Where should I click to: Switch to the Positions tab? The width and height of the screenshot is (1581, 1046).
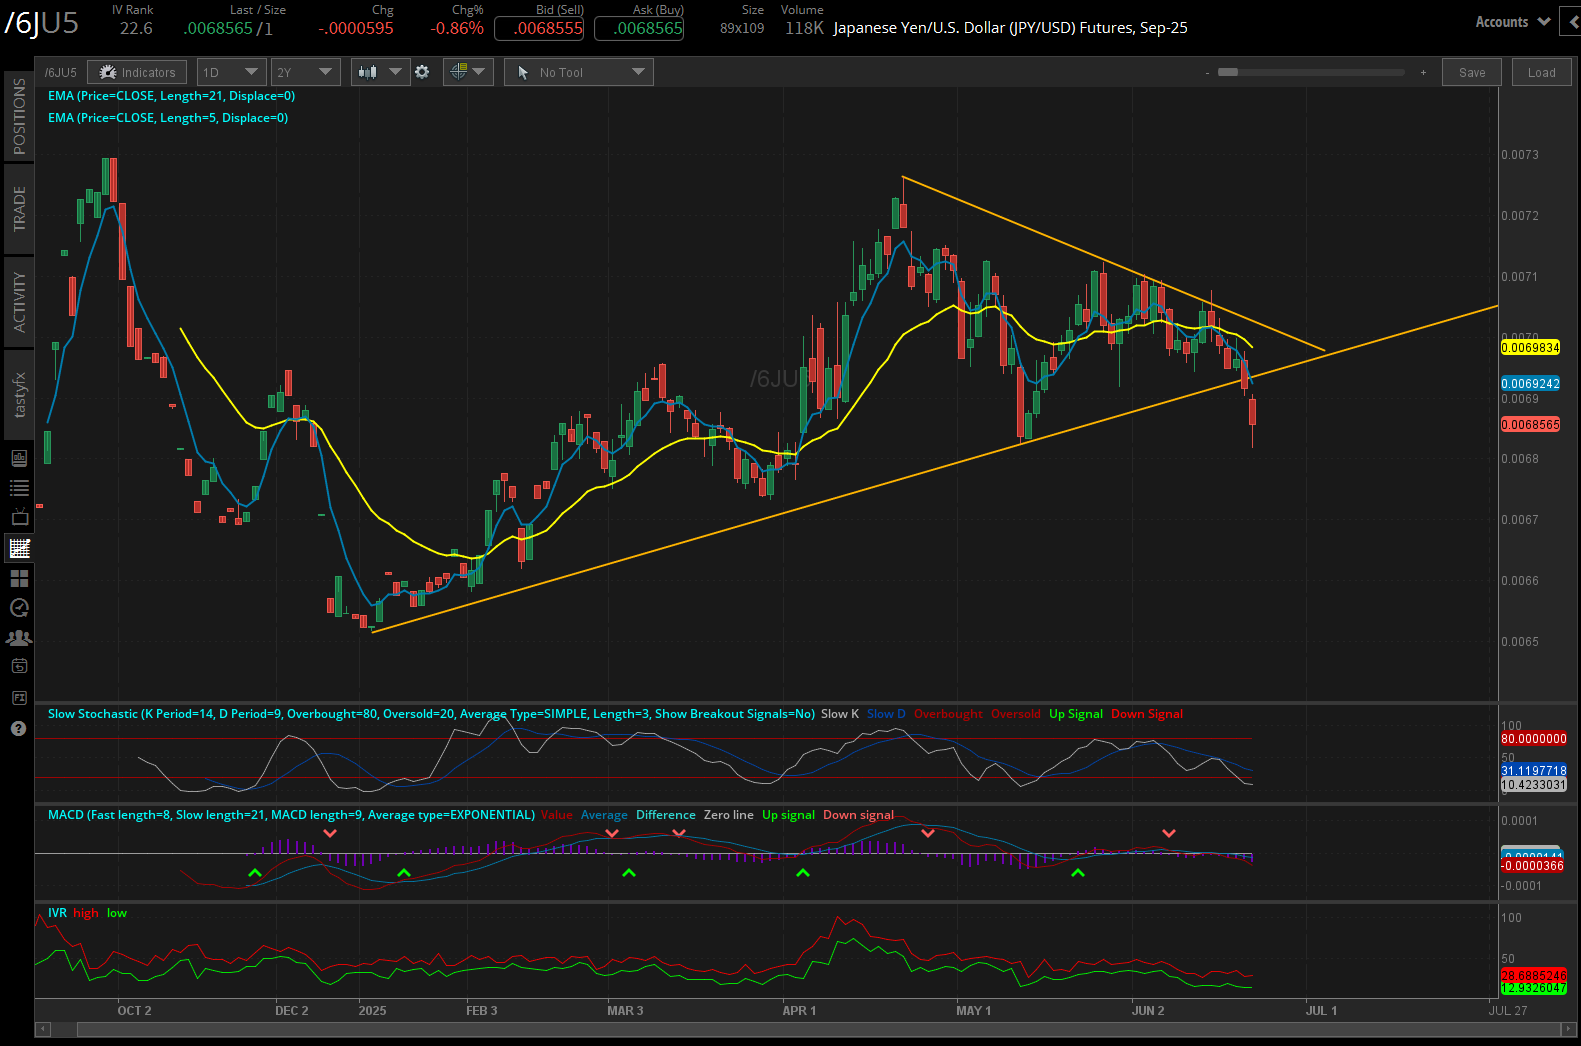[19, 117]
